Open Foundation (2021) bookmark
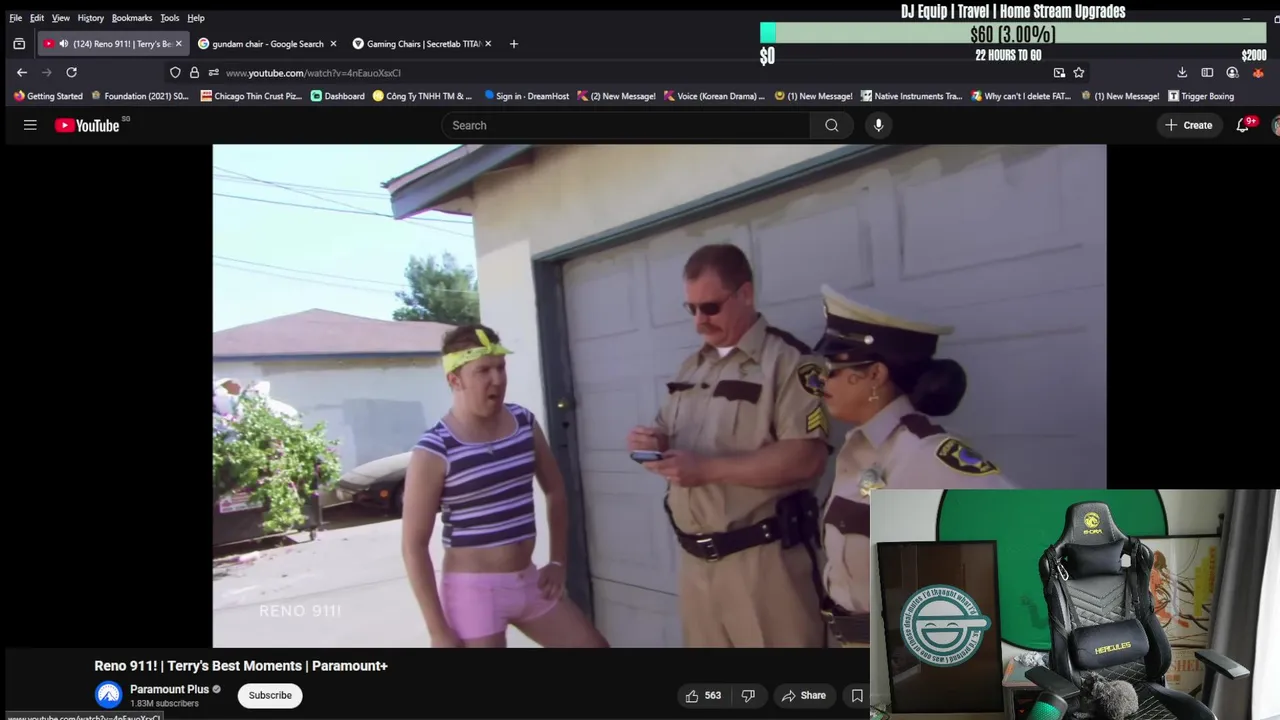Image resolution: width=1280 pixels, height=720 pixels. click(140, 96)
